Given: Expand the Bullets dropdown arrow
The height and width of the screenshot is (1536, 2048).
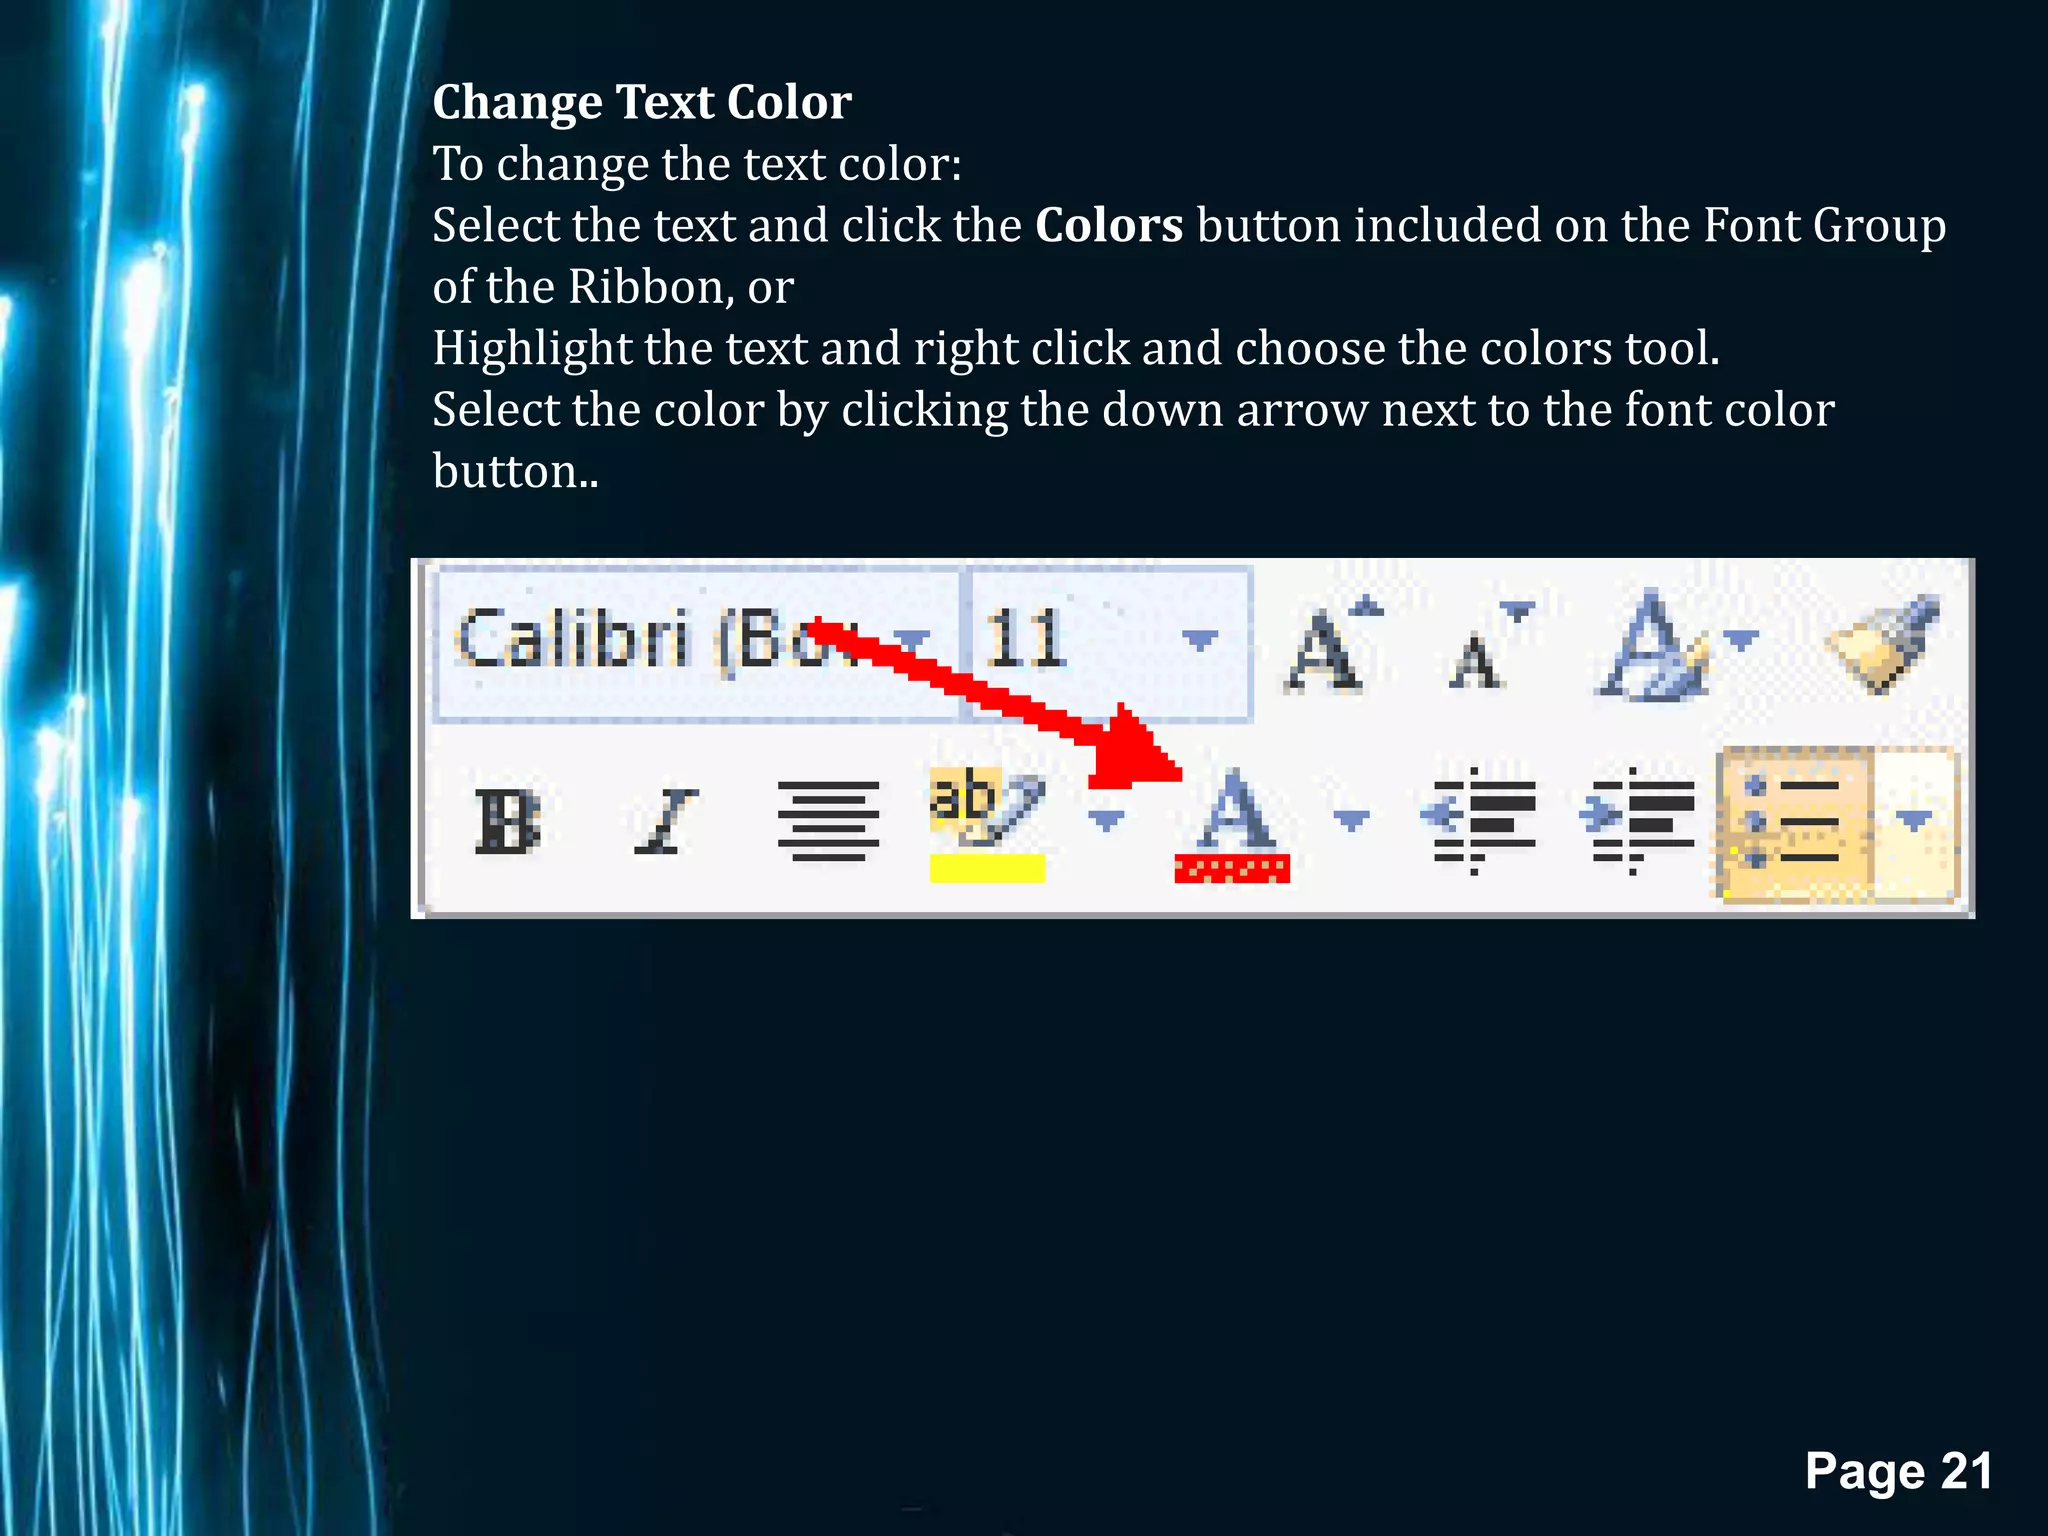Looking at the screenshot, I should tap(1914, 824).
